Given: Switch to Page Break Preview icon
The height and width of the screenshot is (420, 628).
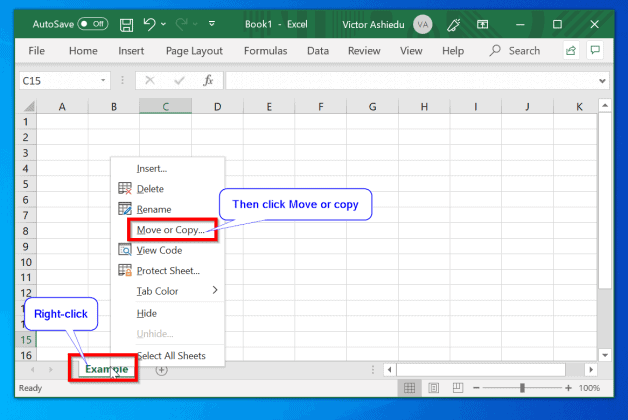Looking at the screenshot, I should [x=457, y=388].
